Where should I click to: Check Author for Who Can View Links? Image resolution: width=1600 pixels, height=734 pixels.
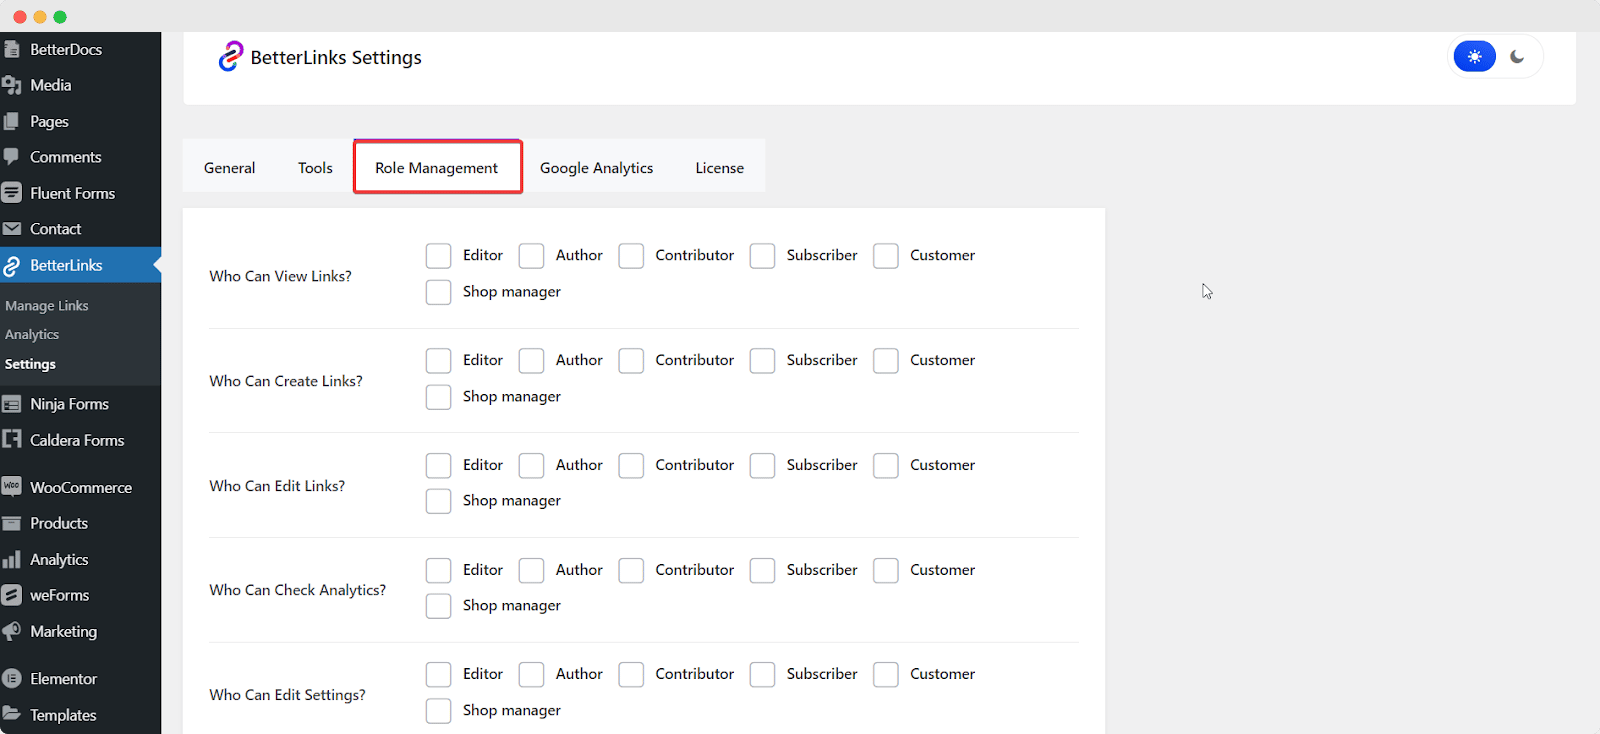click(x=531, y=256)
